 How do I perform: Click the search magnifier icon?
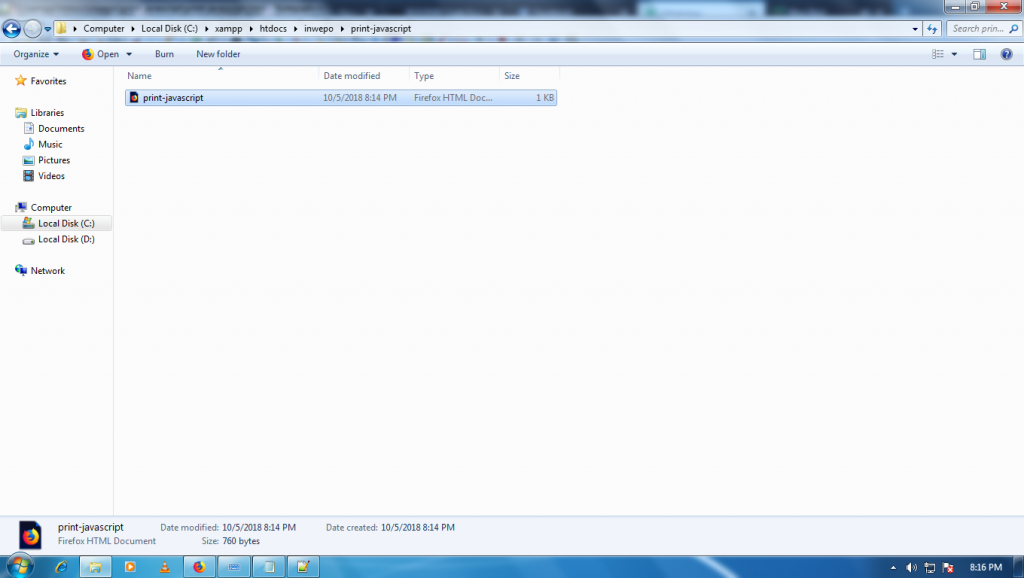(x=1014, y=29)
